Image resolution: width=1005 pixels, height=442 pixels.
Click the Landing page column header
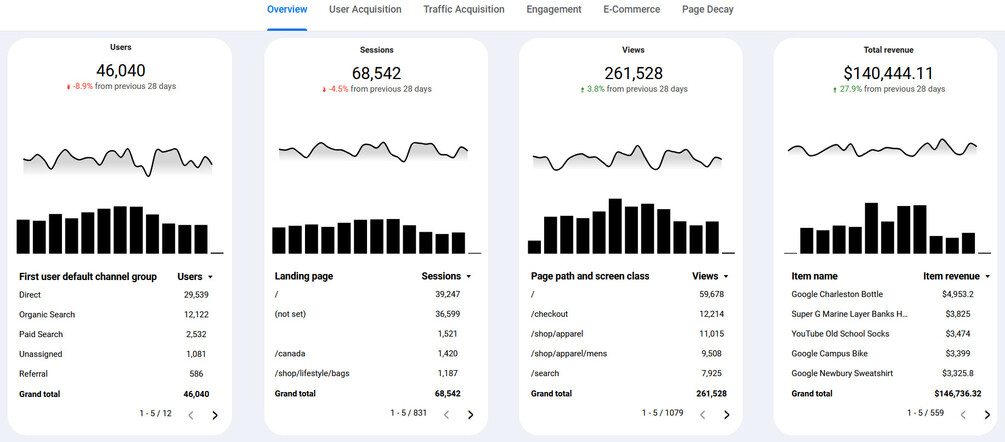tap(304, 276)
